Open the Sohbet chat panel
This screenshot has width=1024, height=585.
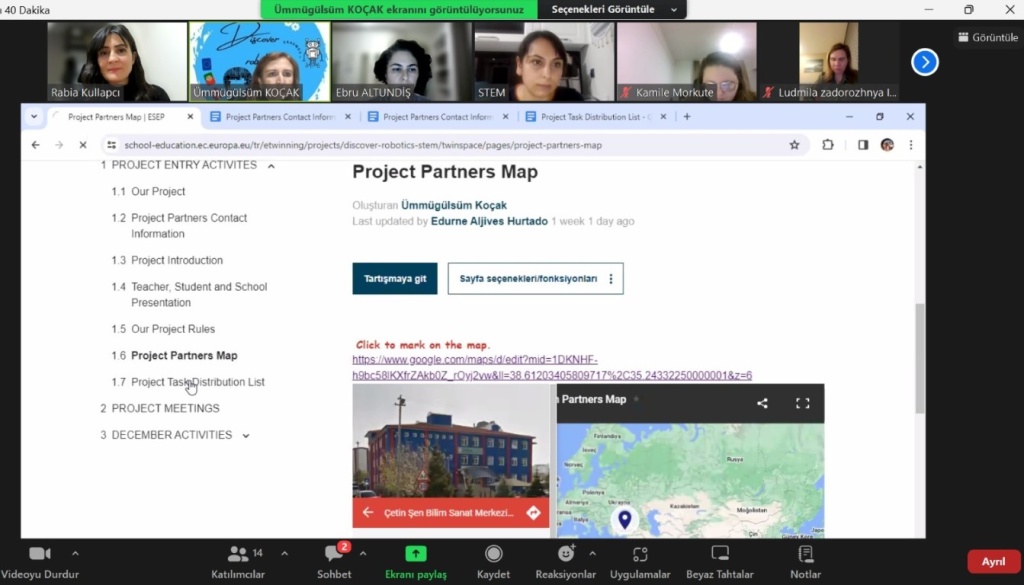pyautogui.click(x=334, y=554)
